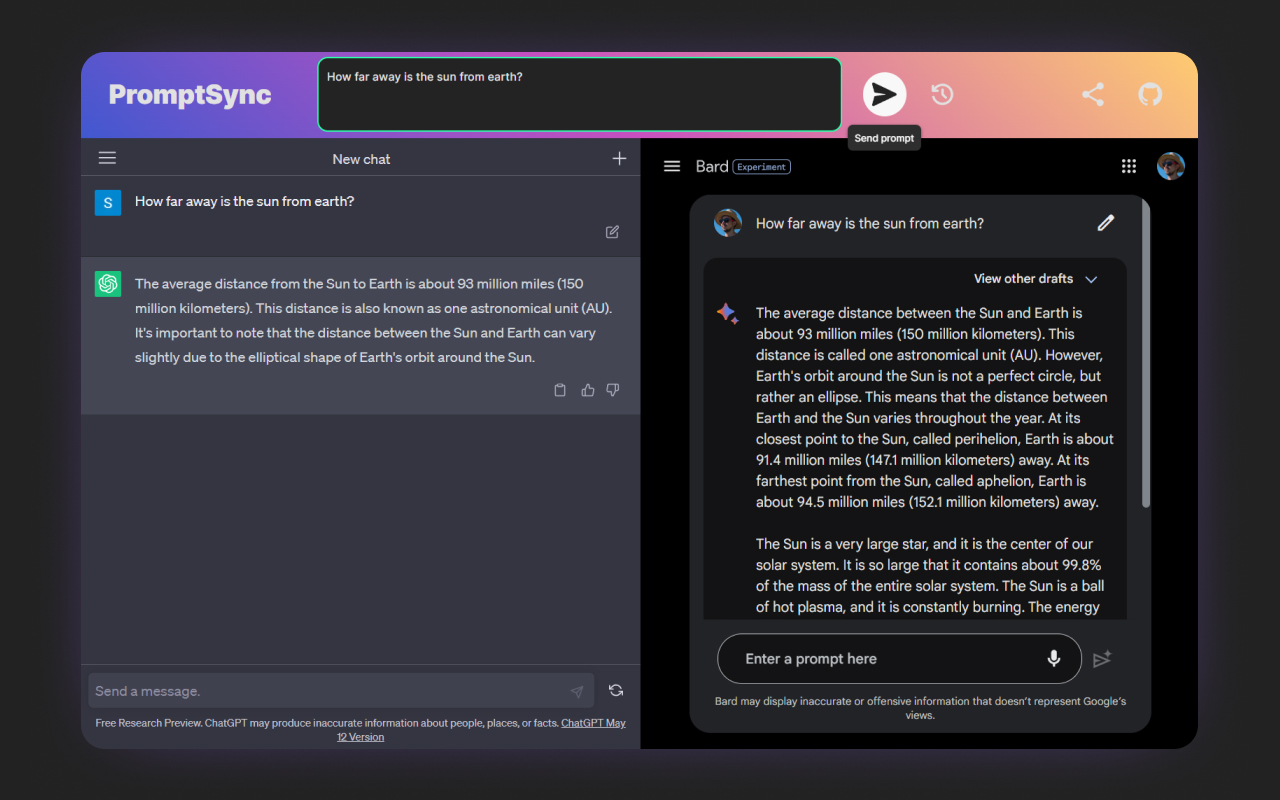
Task: Click the PromptSync prompt text box
Action: click(580, 94)
